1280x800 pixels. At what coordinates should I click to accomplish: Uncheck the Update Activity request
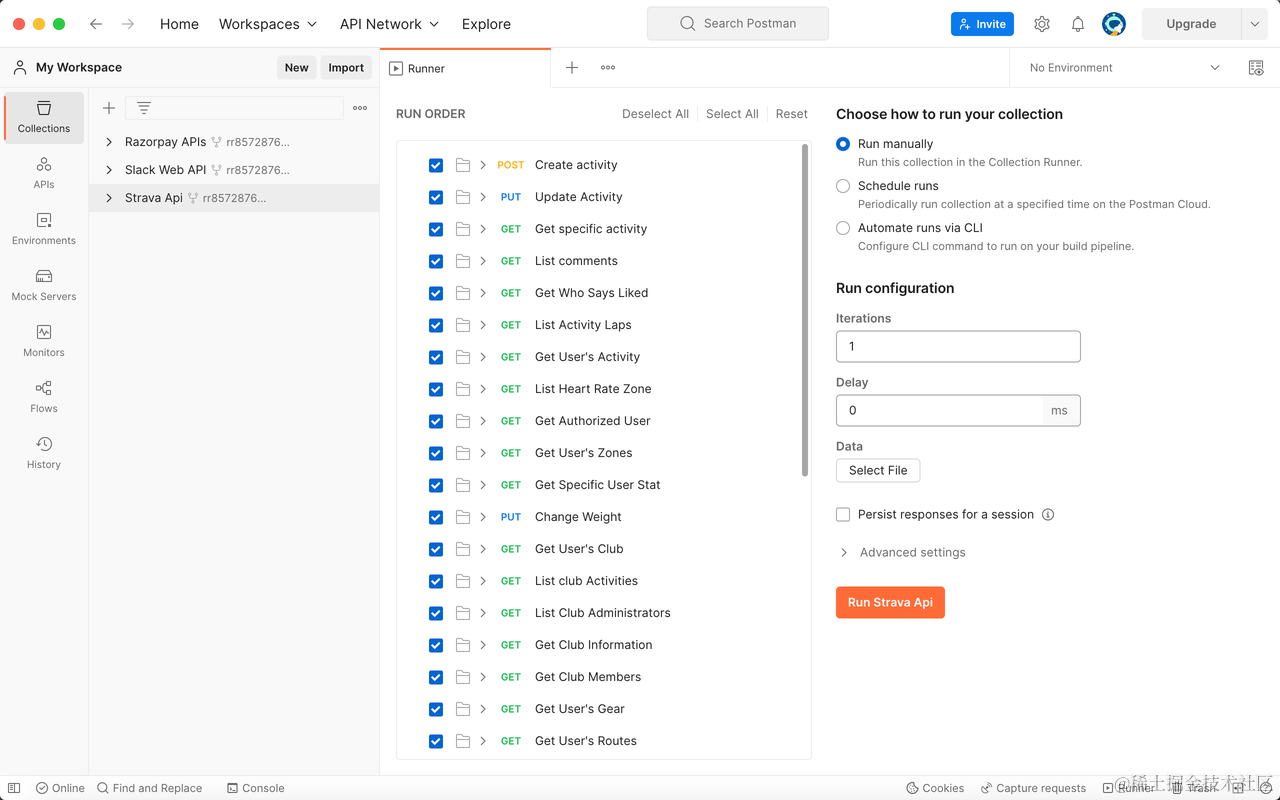(436, 197)
